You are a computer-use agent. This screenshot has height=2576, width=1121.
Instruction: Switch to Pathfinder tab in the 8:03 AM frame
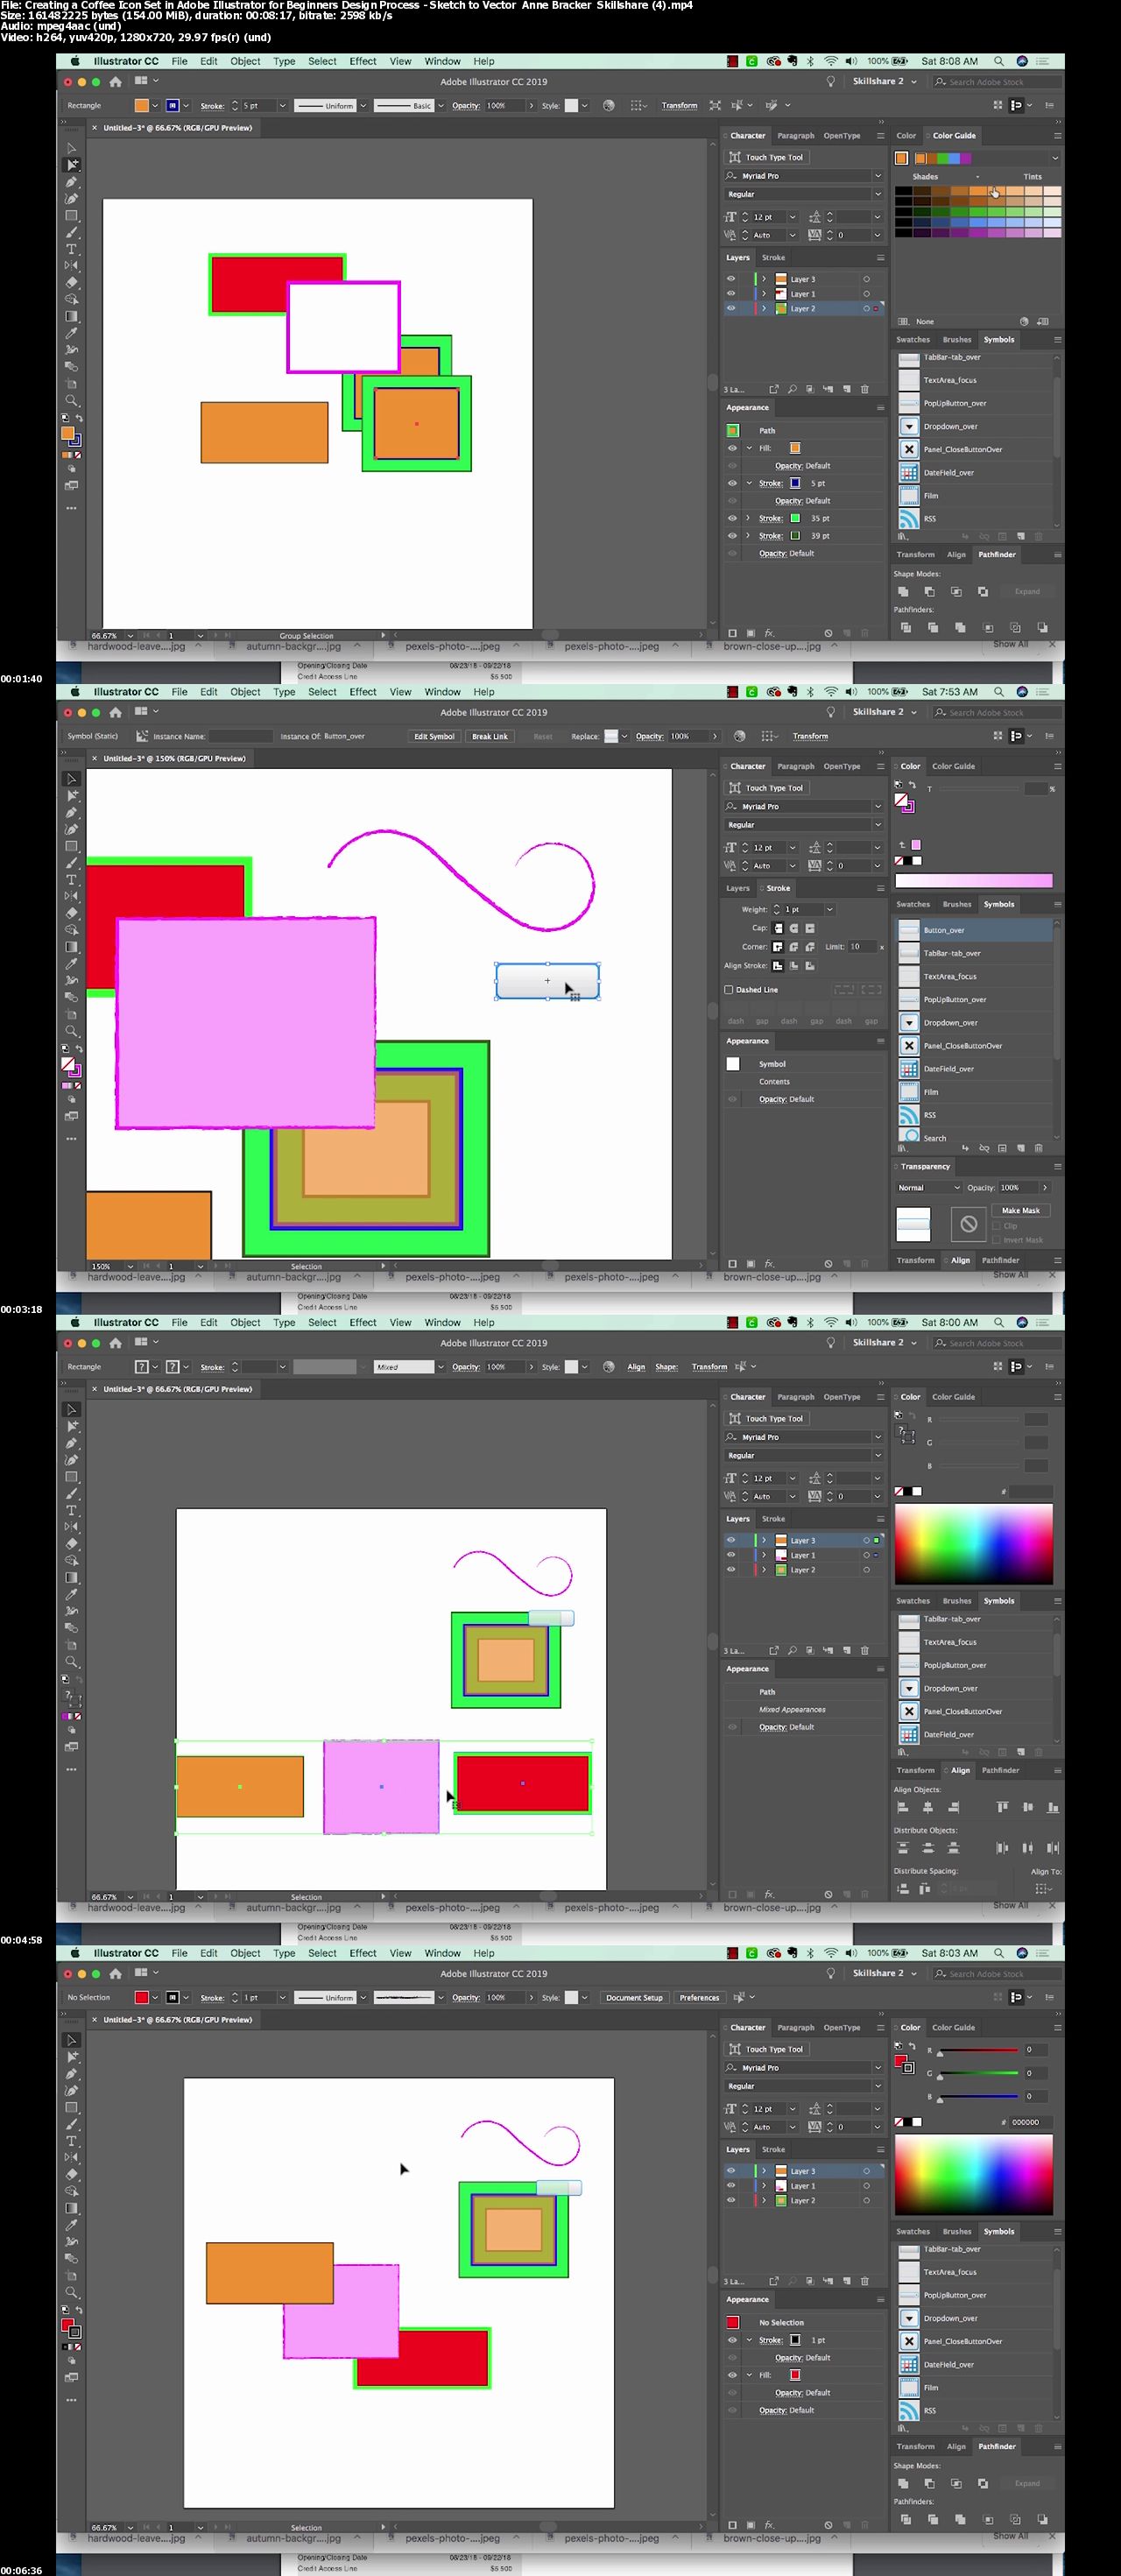click(x=997, y=2447)
